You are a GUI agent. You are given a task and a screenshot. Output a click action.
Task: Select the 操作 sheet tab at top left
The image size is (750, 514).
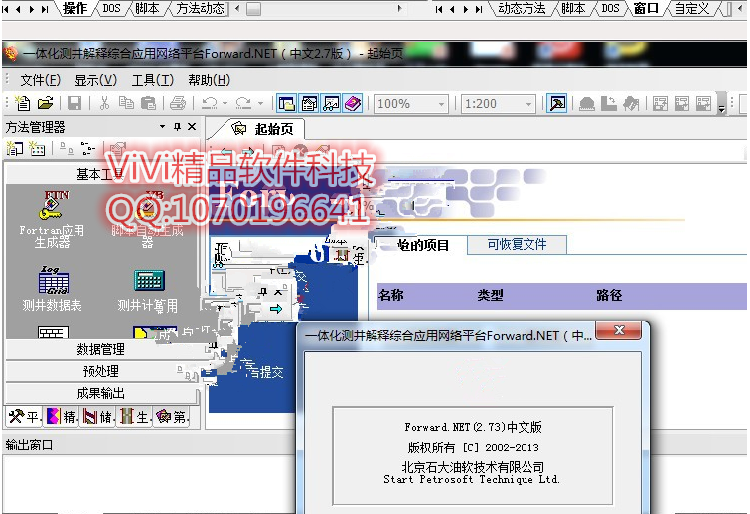75,8
